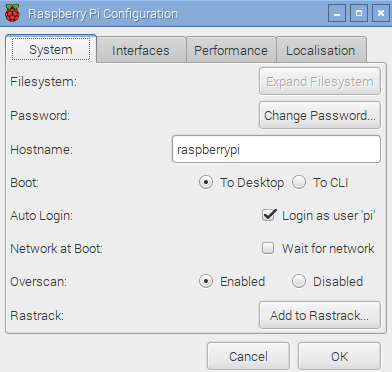Switch to the Interfaces tab
This screenshot has height=372, width=392.
[x=141, y=50]
